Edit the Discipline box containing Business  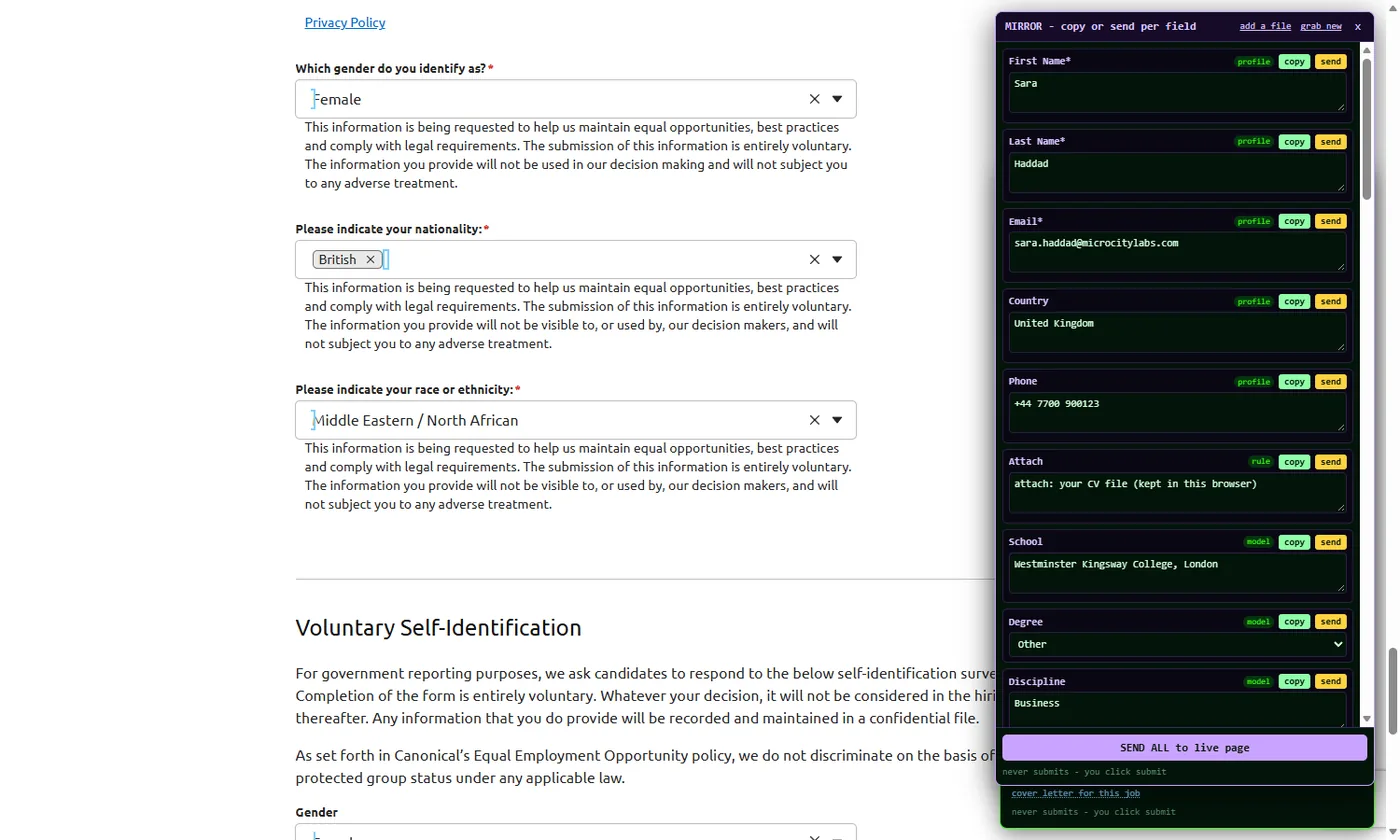(1177, 710)
